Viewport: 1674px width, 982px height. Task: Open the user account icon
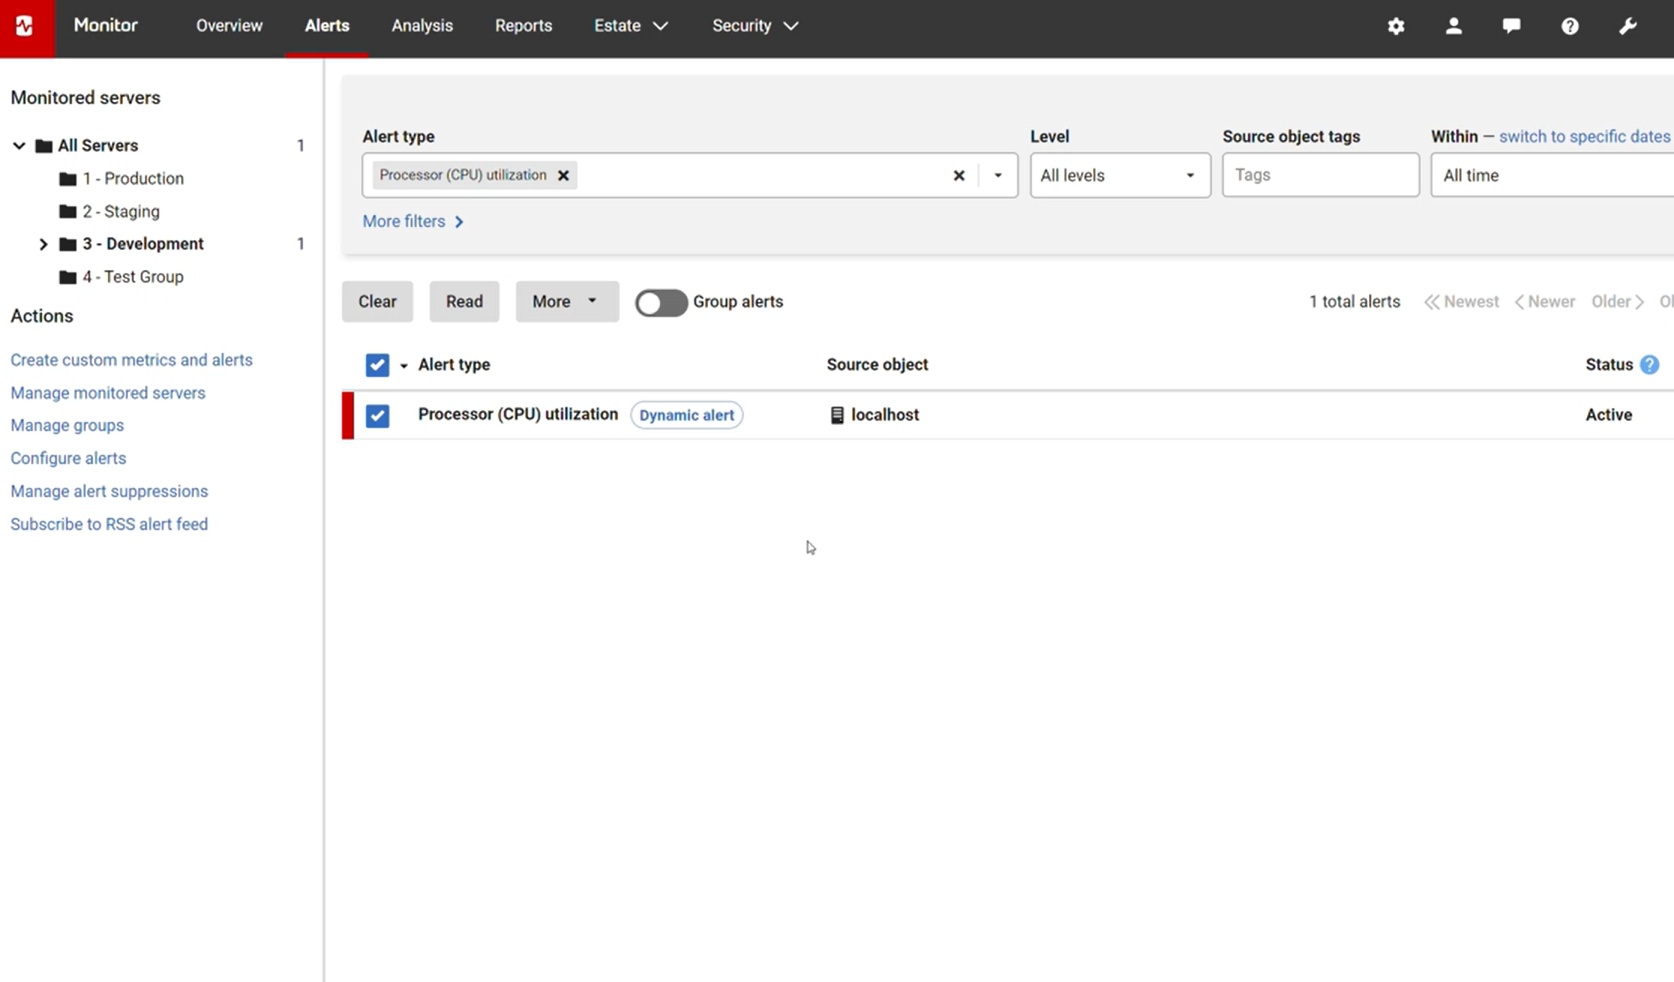point(1454,26)
